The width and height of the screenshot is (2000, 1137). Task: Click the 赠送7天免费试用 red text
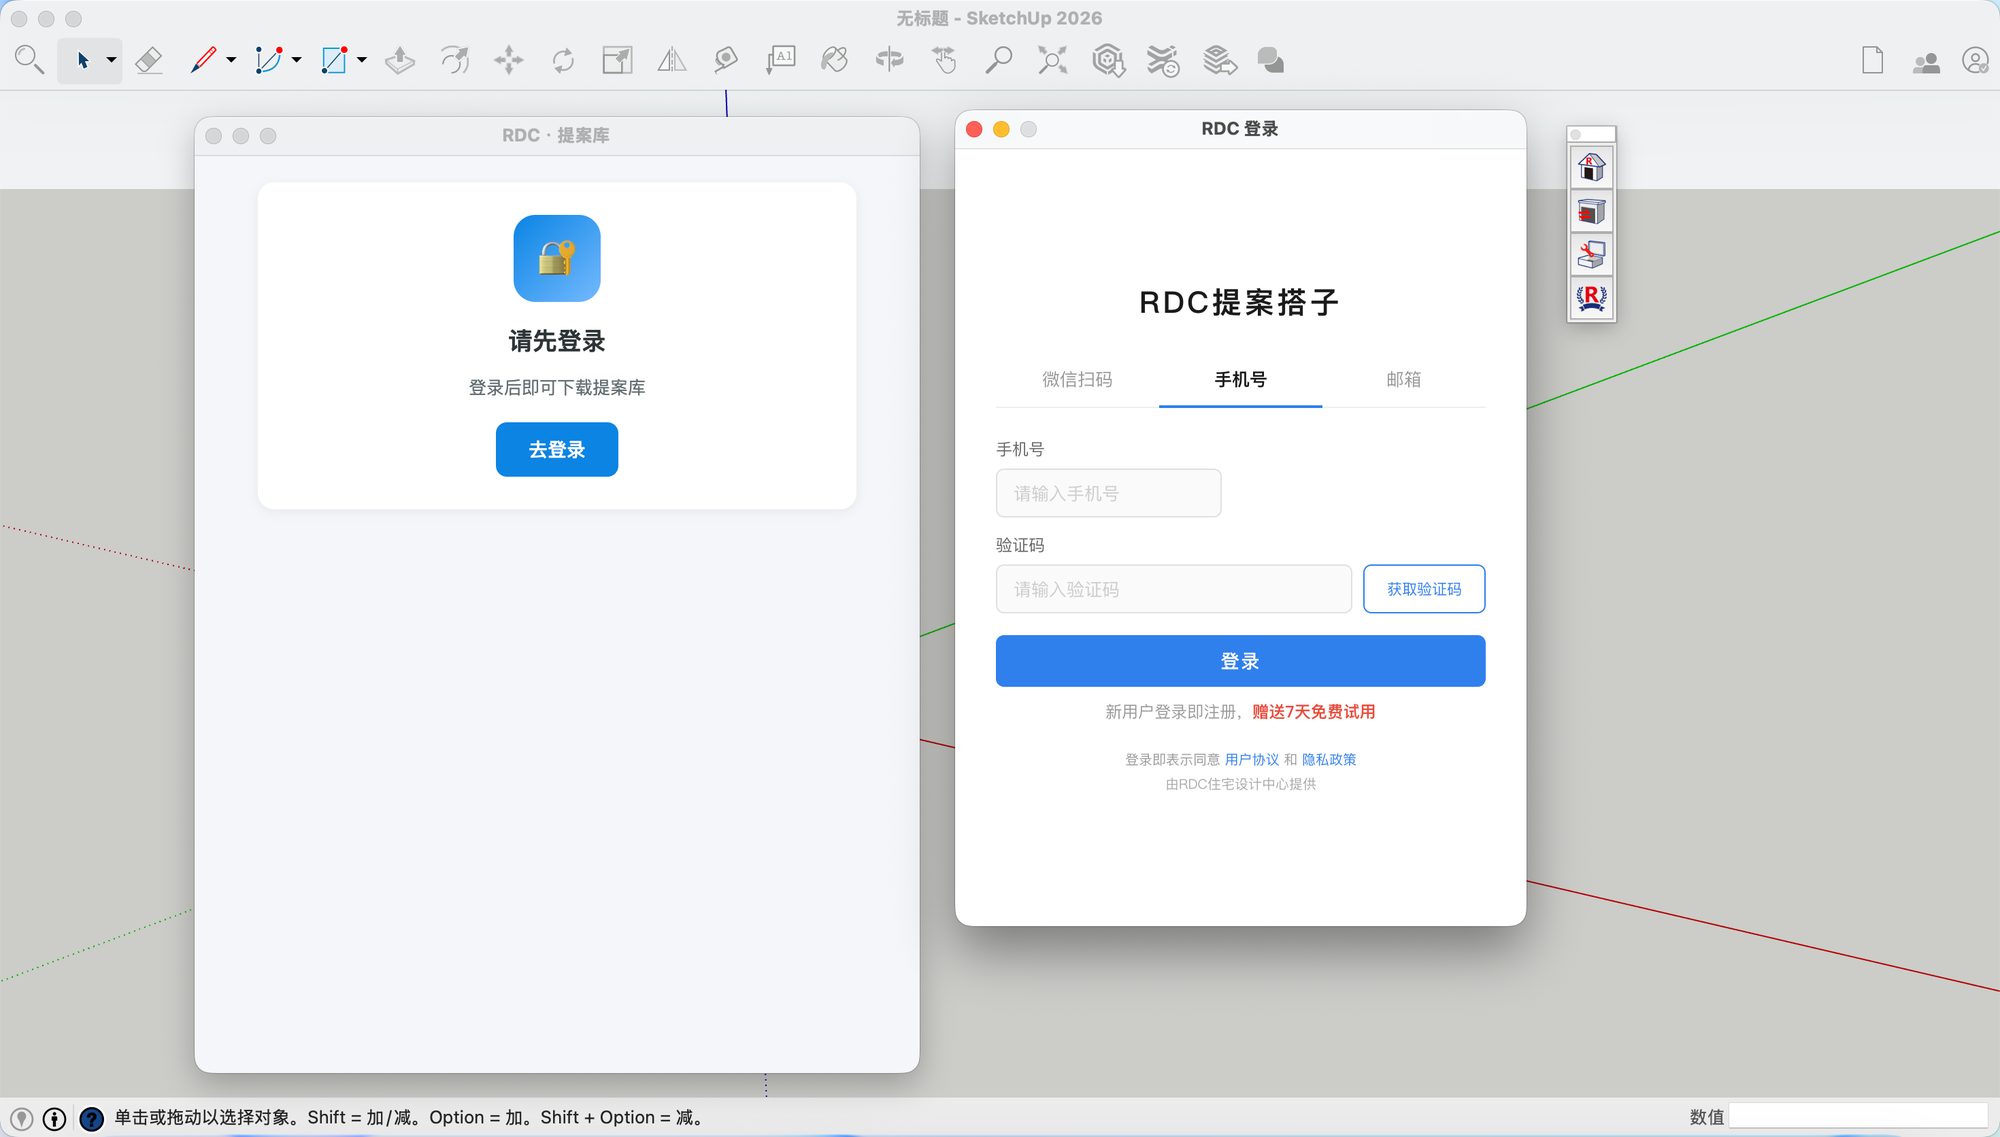coord(1313,712)
